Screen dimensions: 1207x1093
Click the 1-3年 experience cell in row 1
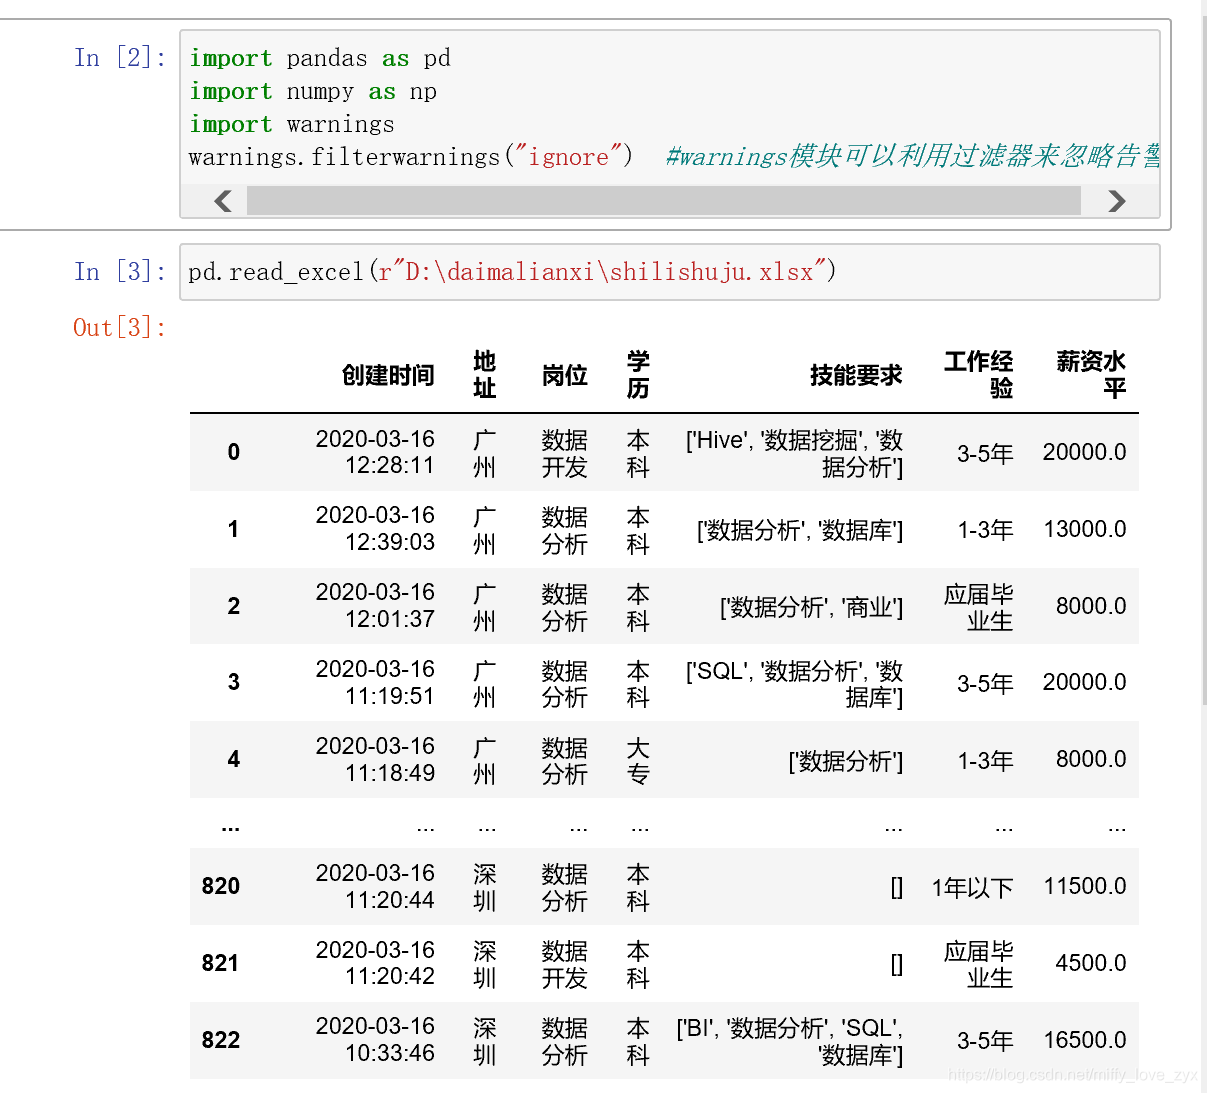click(x=985, y=530)
